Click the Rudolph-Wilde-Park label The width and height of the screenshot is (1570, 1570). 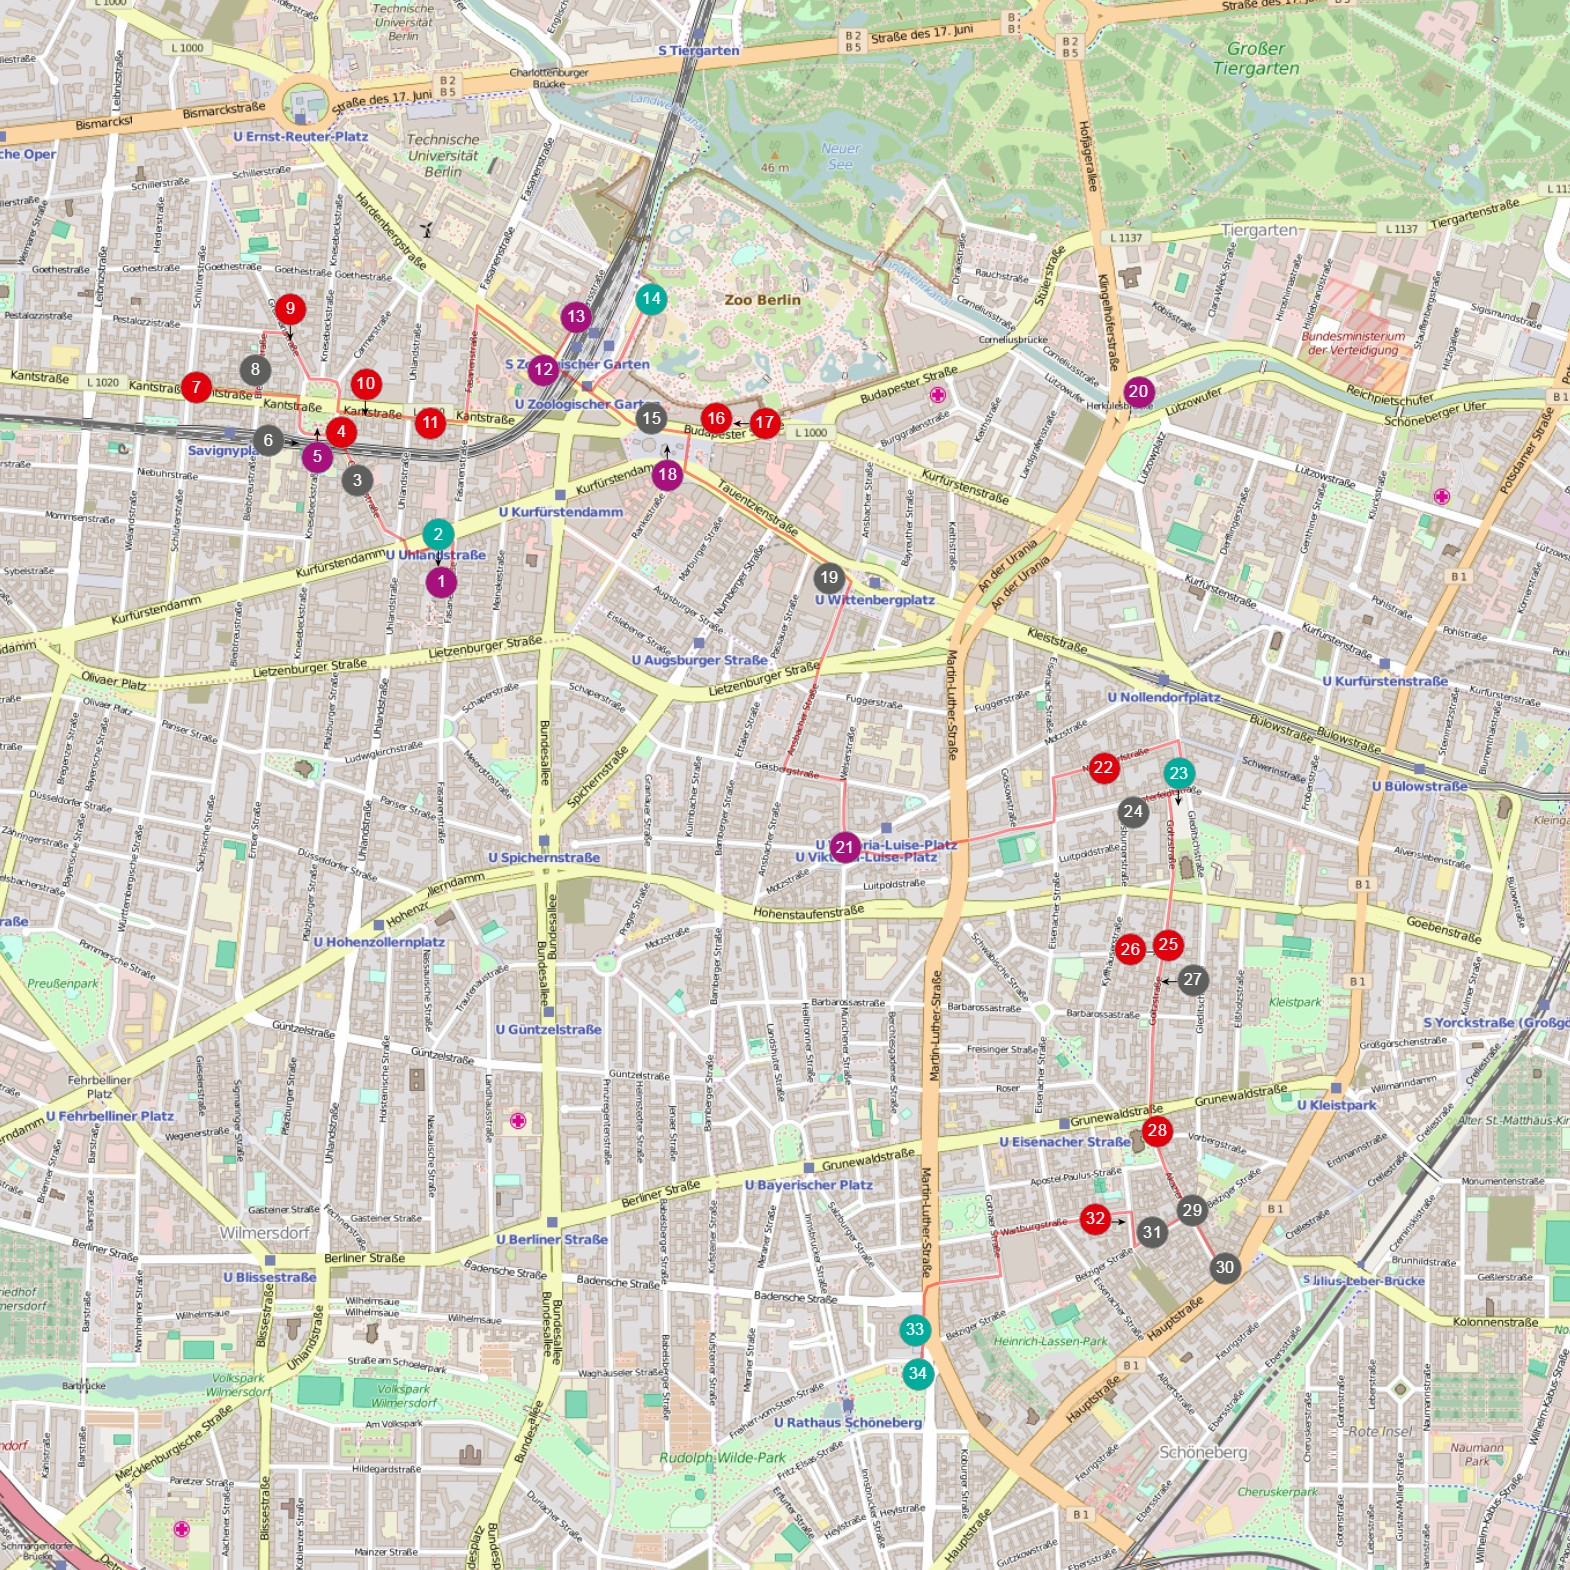point(723,1459)
